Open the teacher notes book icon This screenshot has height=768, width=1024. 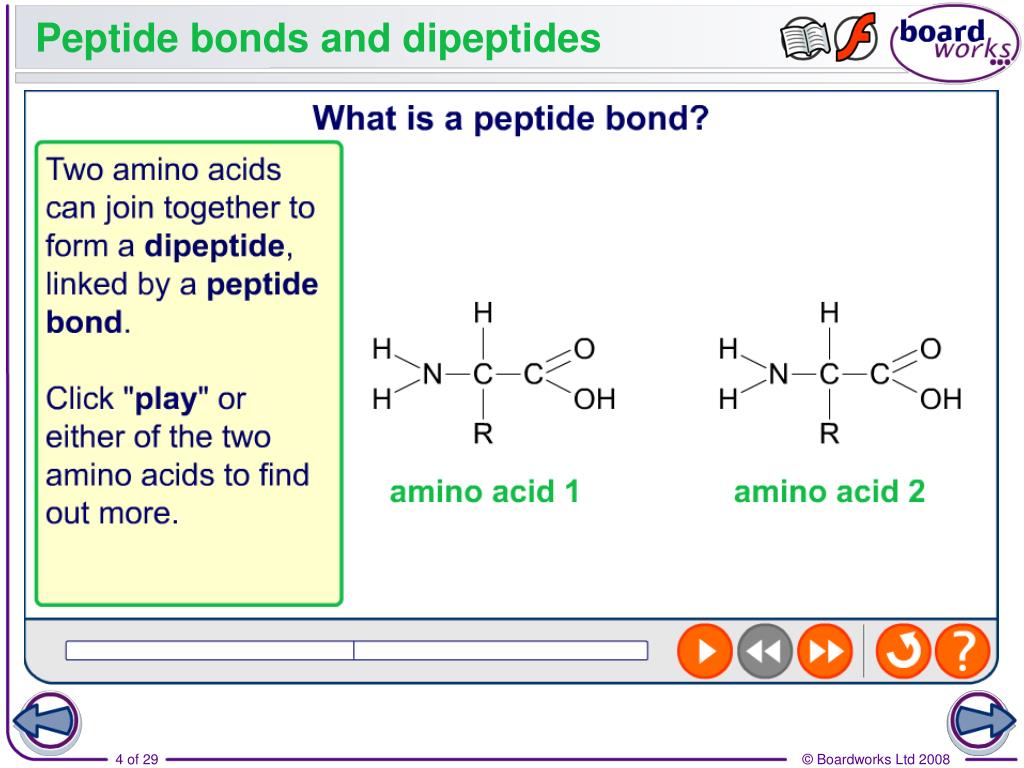(805, 39)
